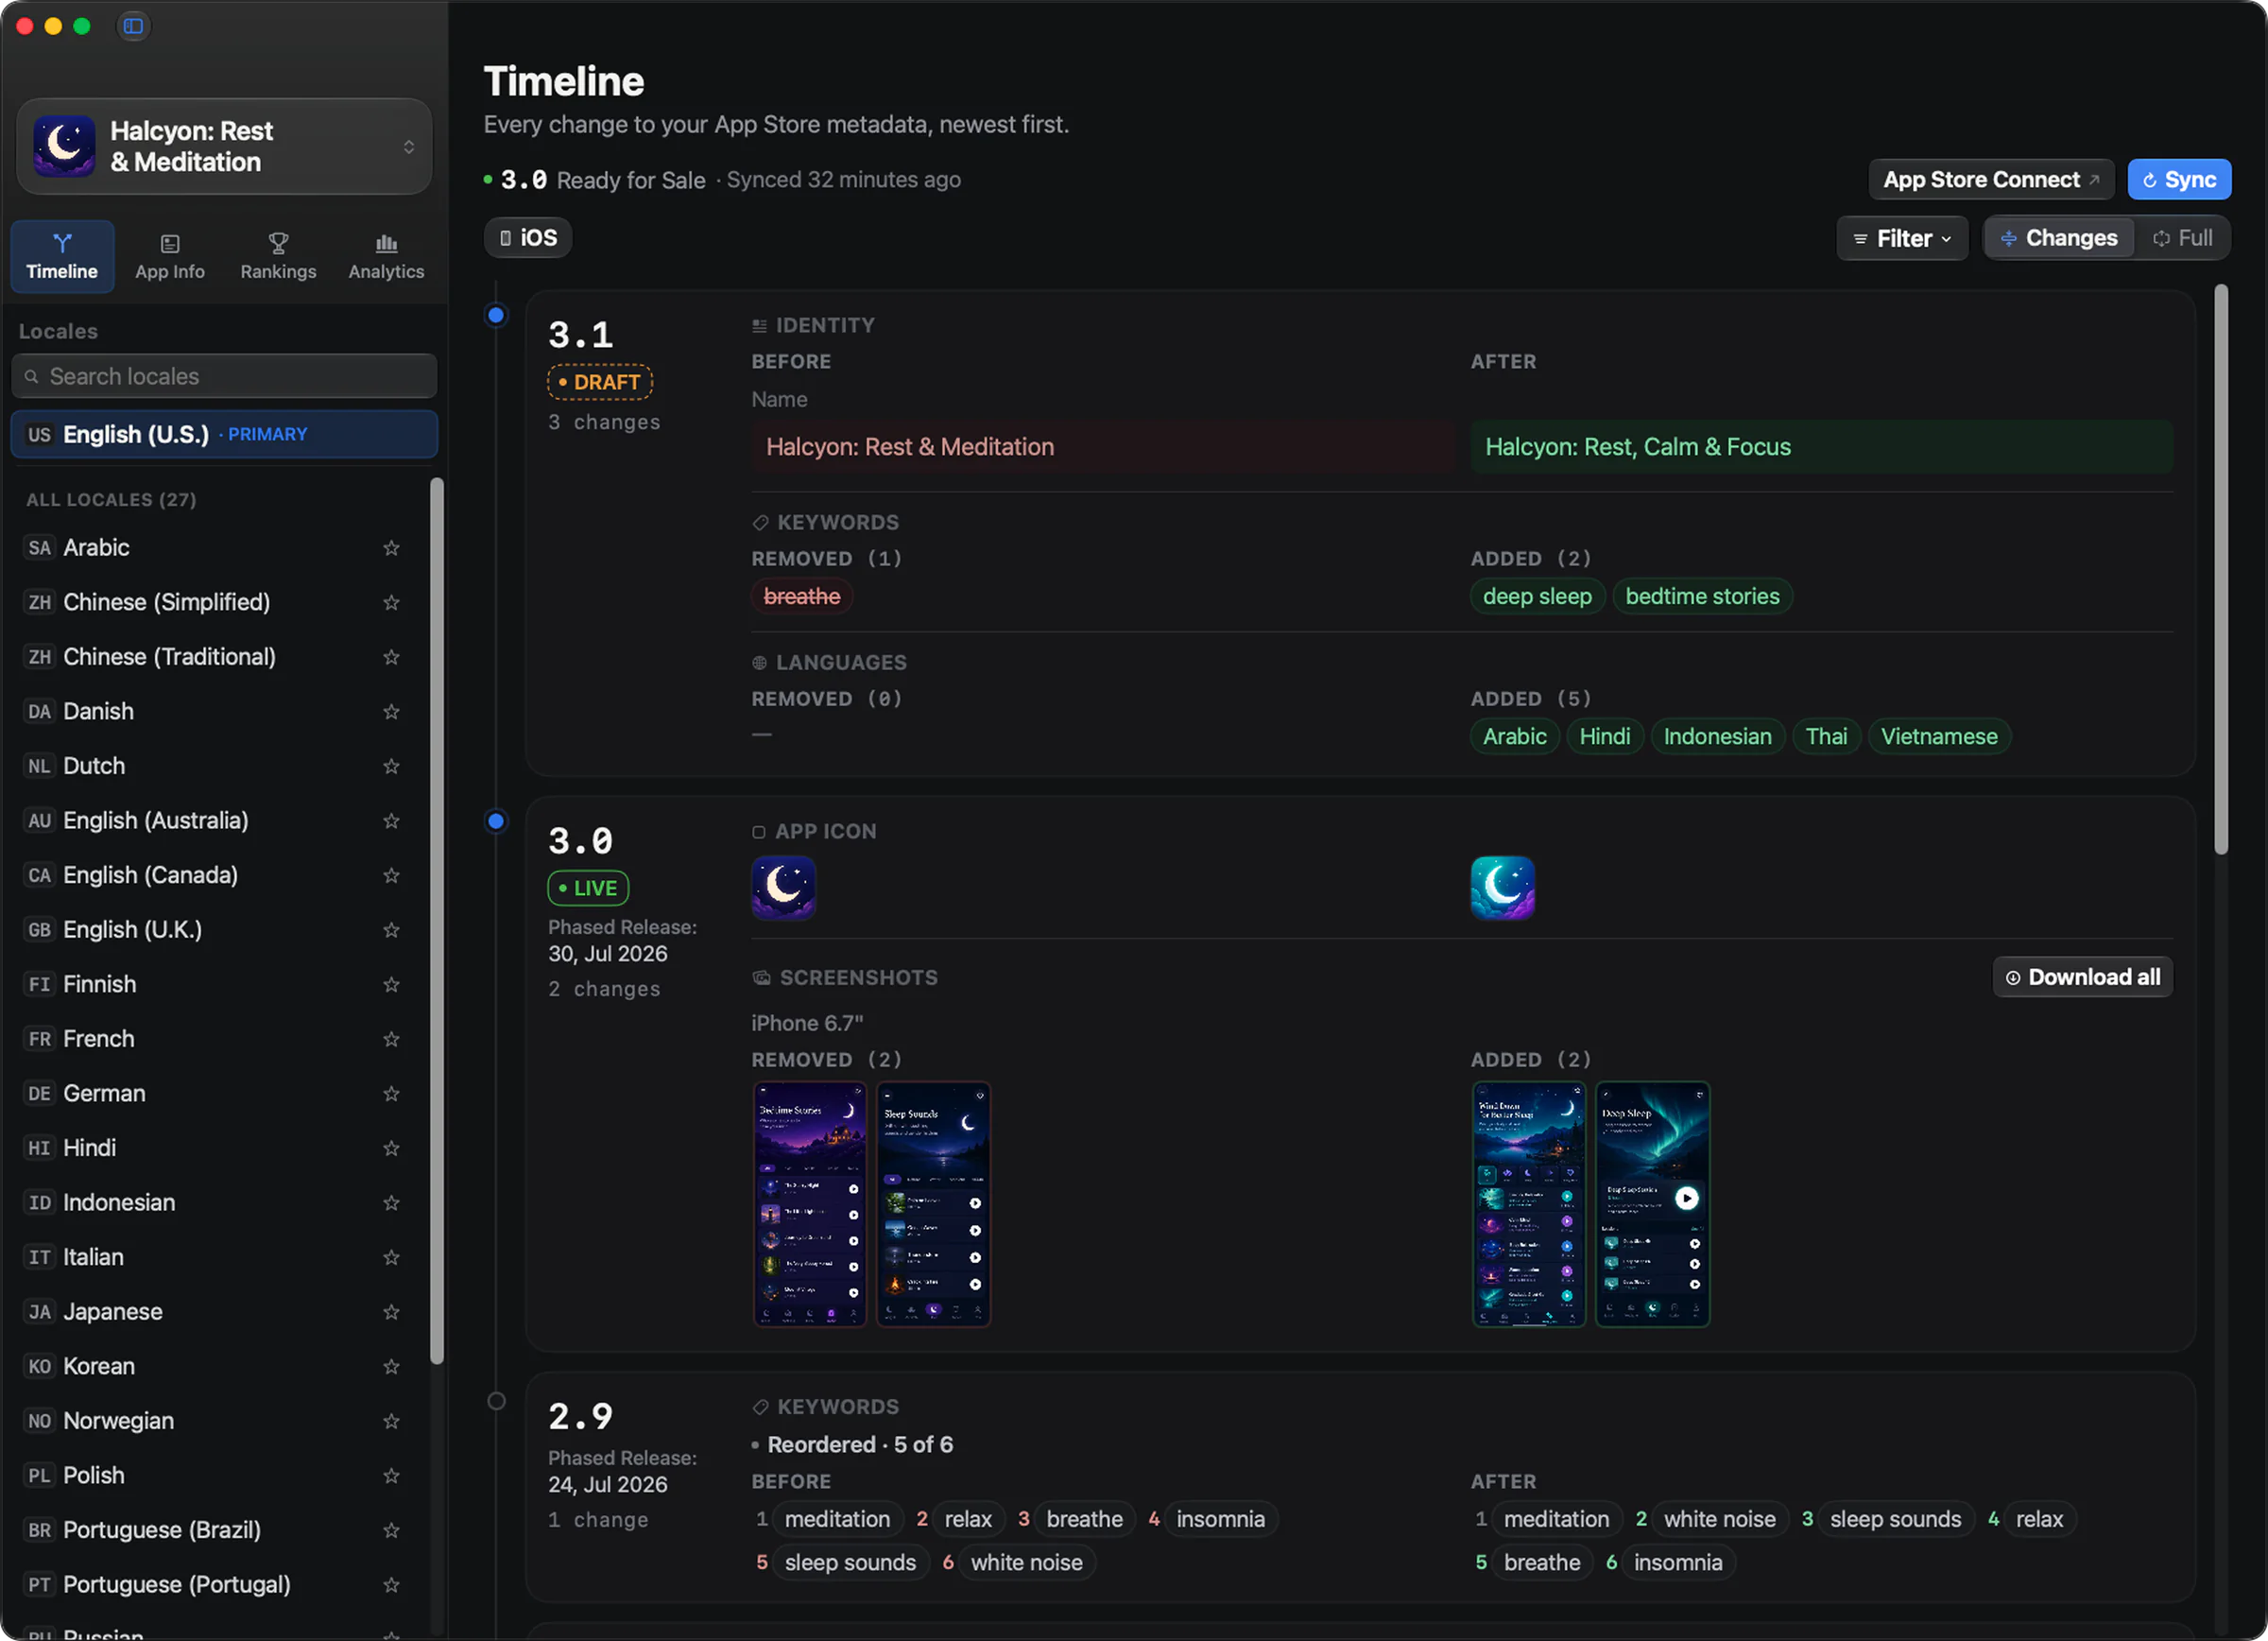Click the new teal app icon thumbnail
This screenshot has width=2268, height=1641.
[1502, 888]
